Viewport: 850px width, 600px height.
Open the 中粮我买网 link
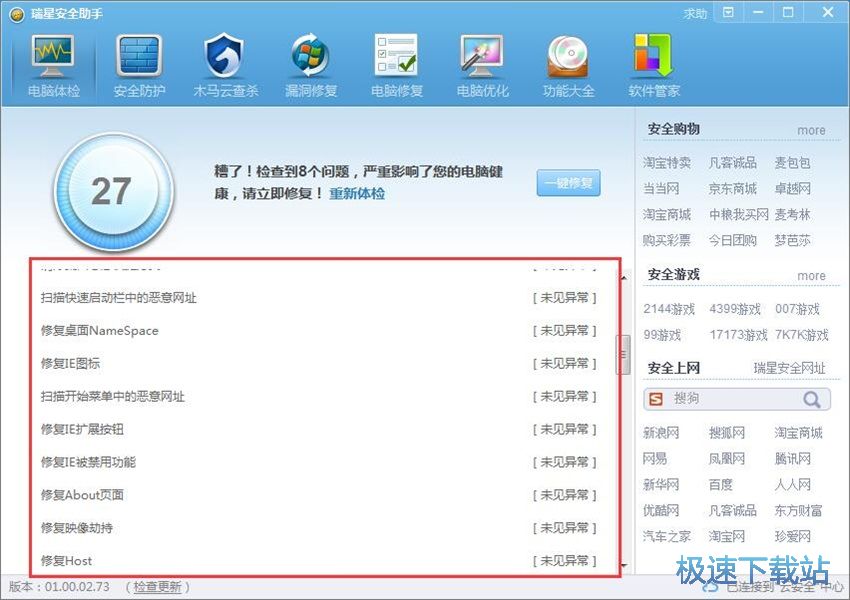[739, 215]
